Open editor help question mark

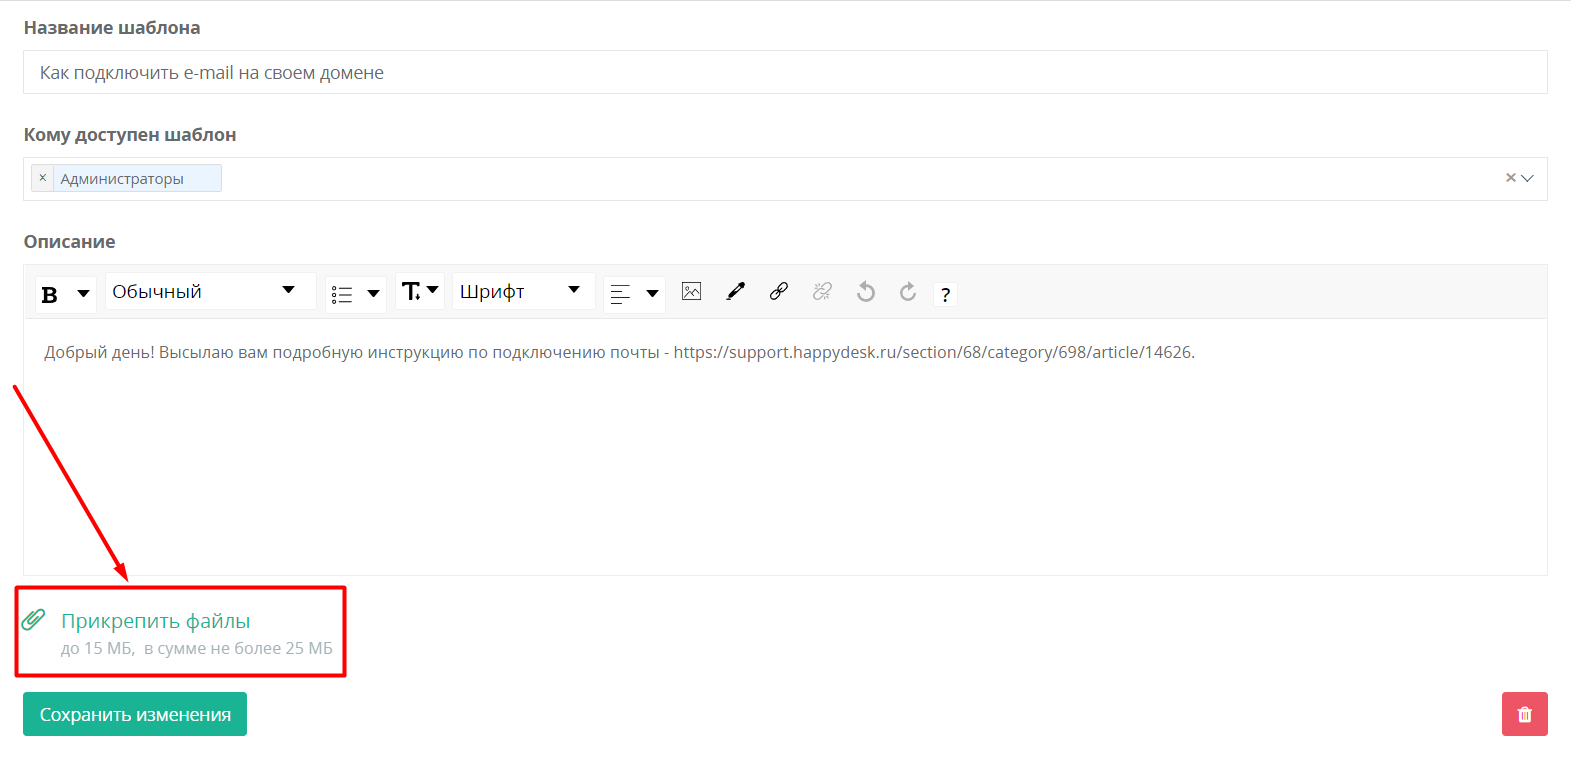(945, 295)
